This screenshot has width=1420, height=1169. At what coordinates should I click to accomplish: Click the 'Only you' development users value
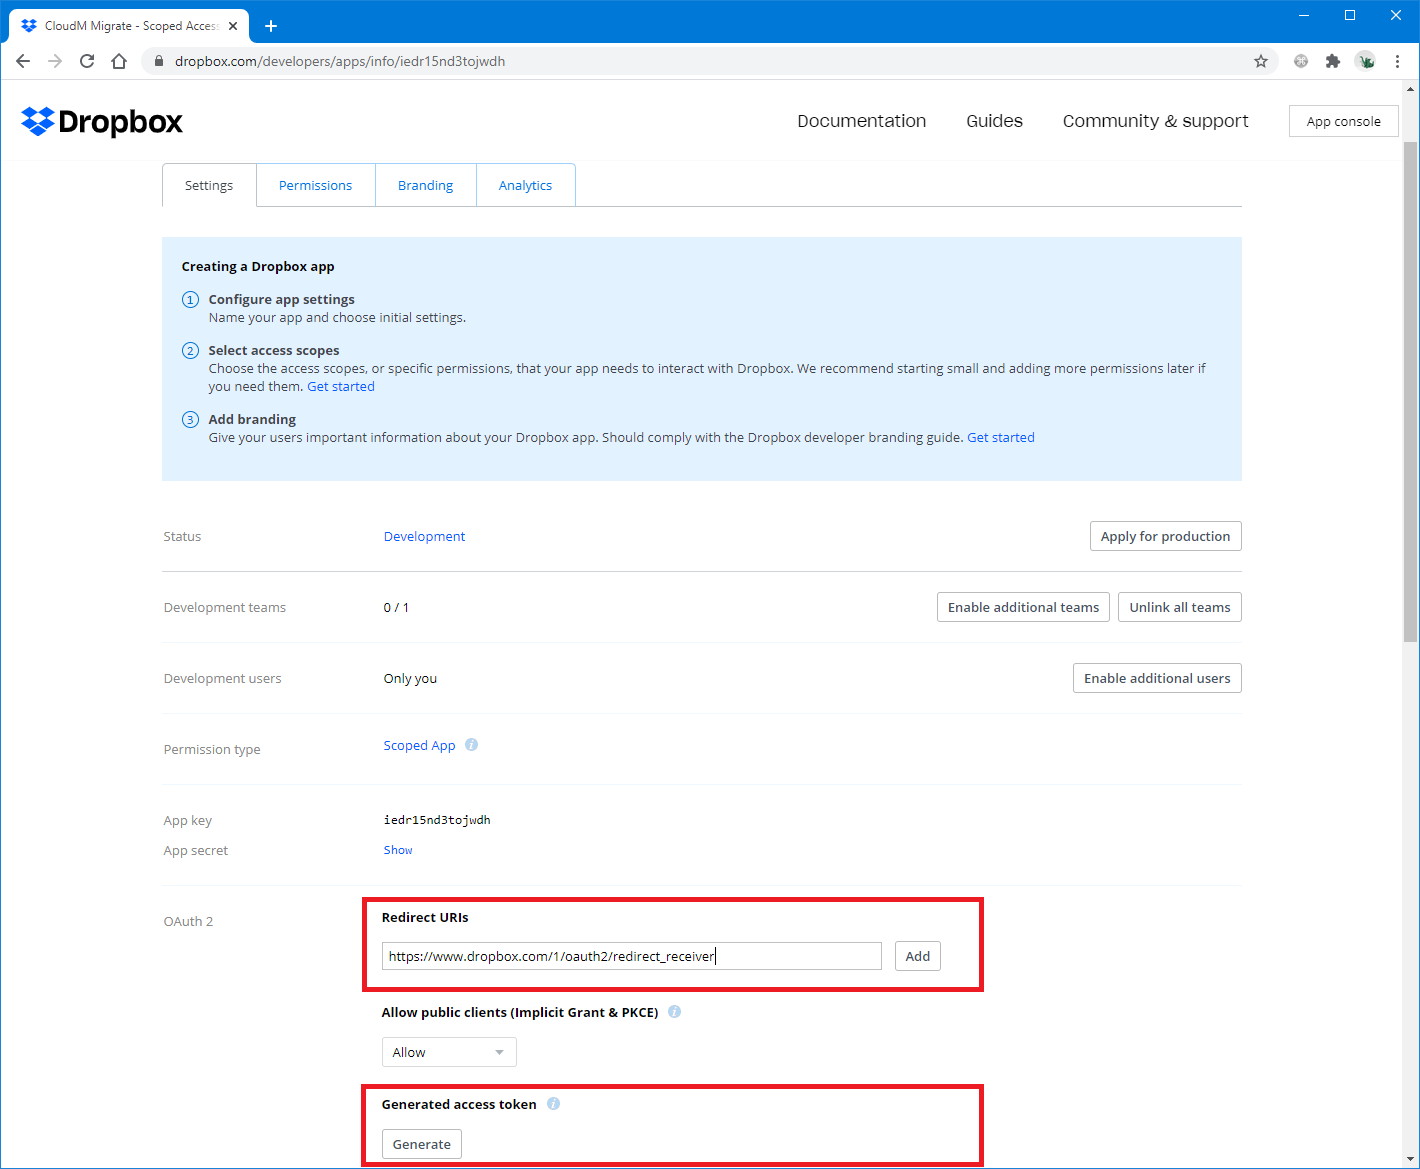410,678
